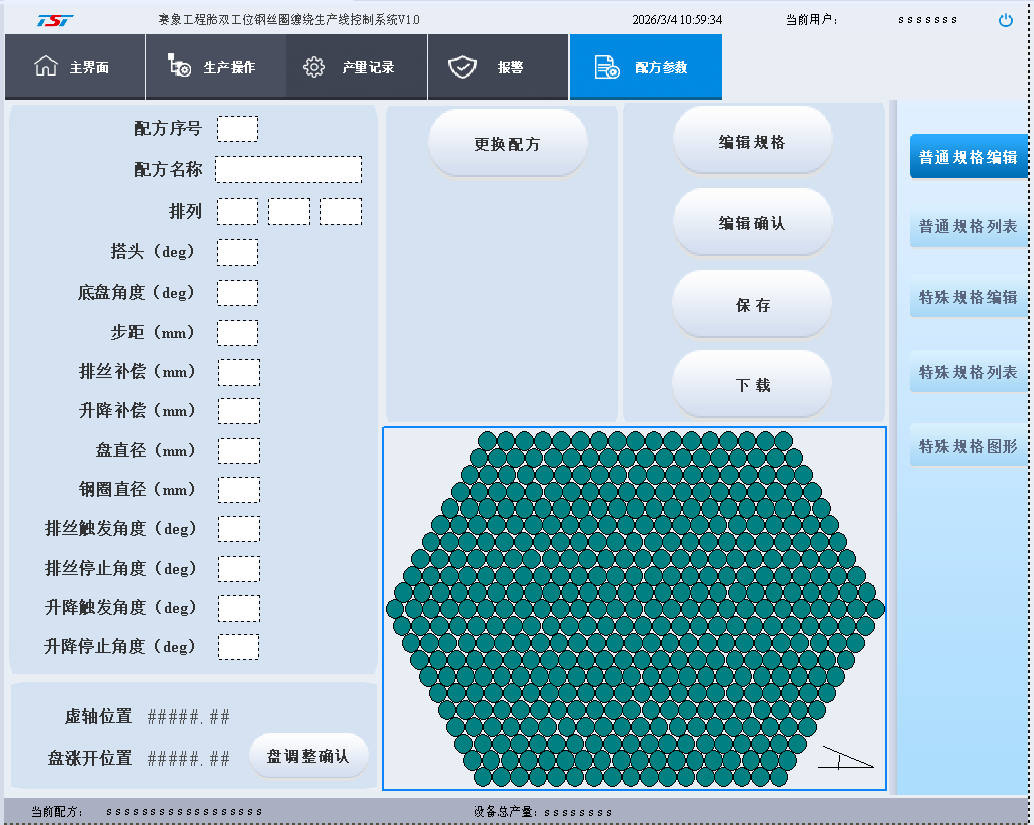The width and height of the screenshot is (1034, 825).
Task: Open the 特殊规格列表 side tab
Action: pos(967,372)
